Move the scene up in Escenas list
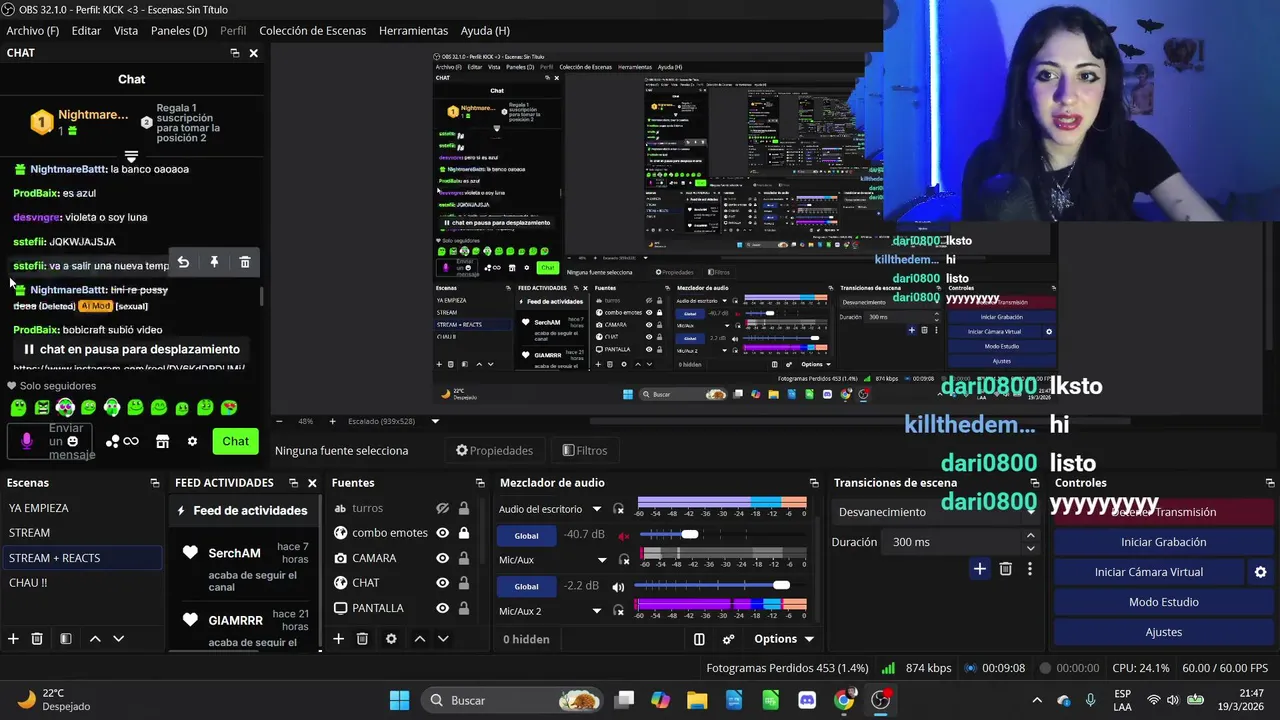 pyautogui.click(x=95, y=639)
